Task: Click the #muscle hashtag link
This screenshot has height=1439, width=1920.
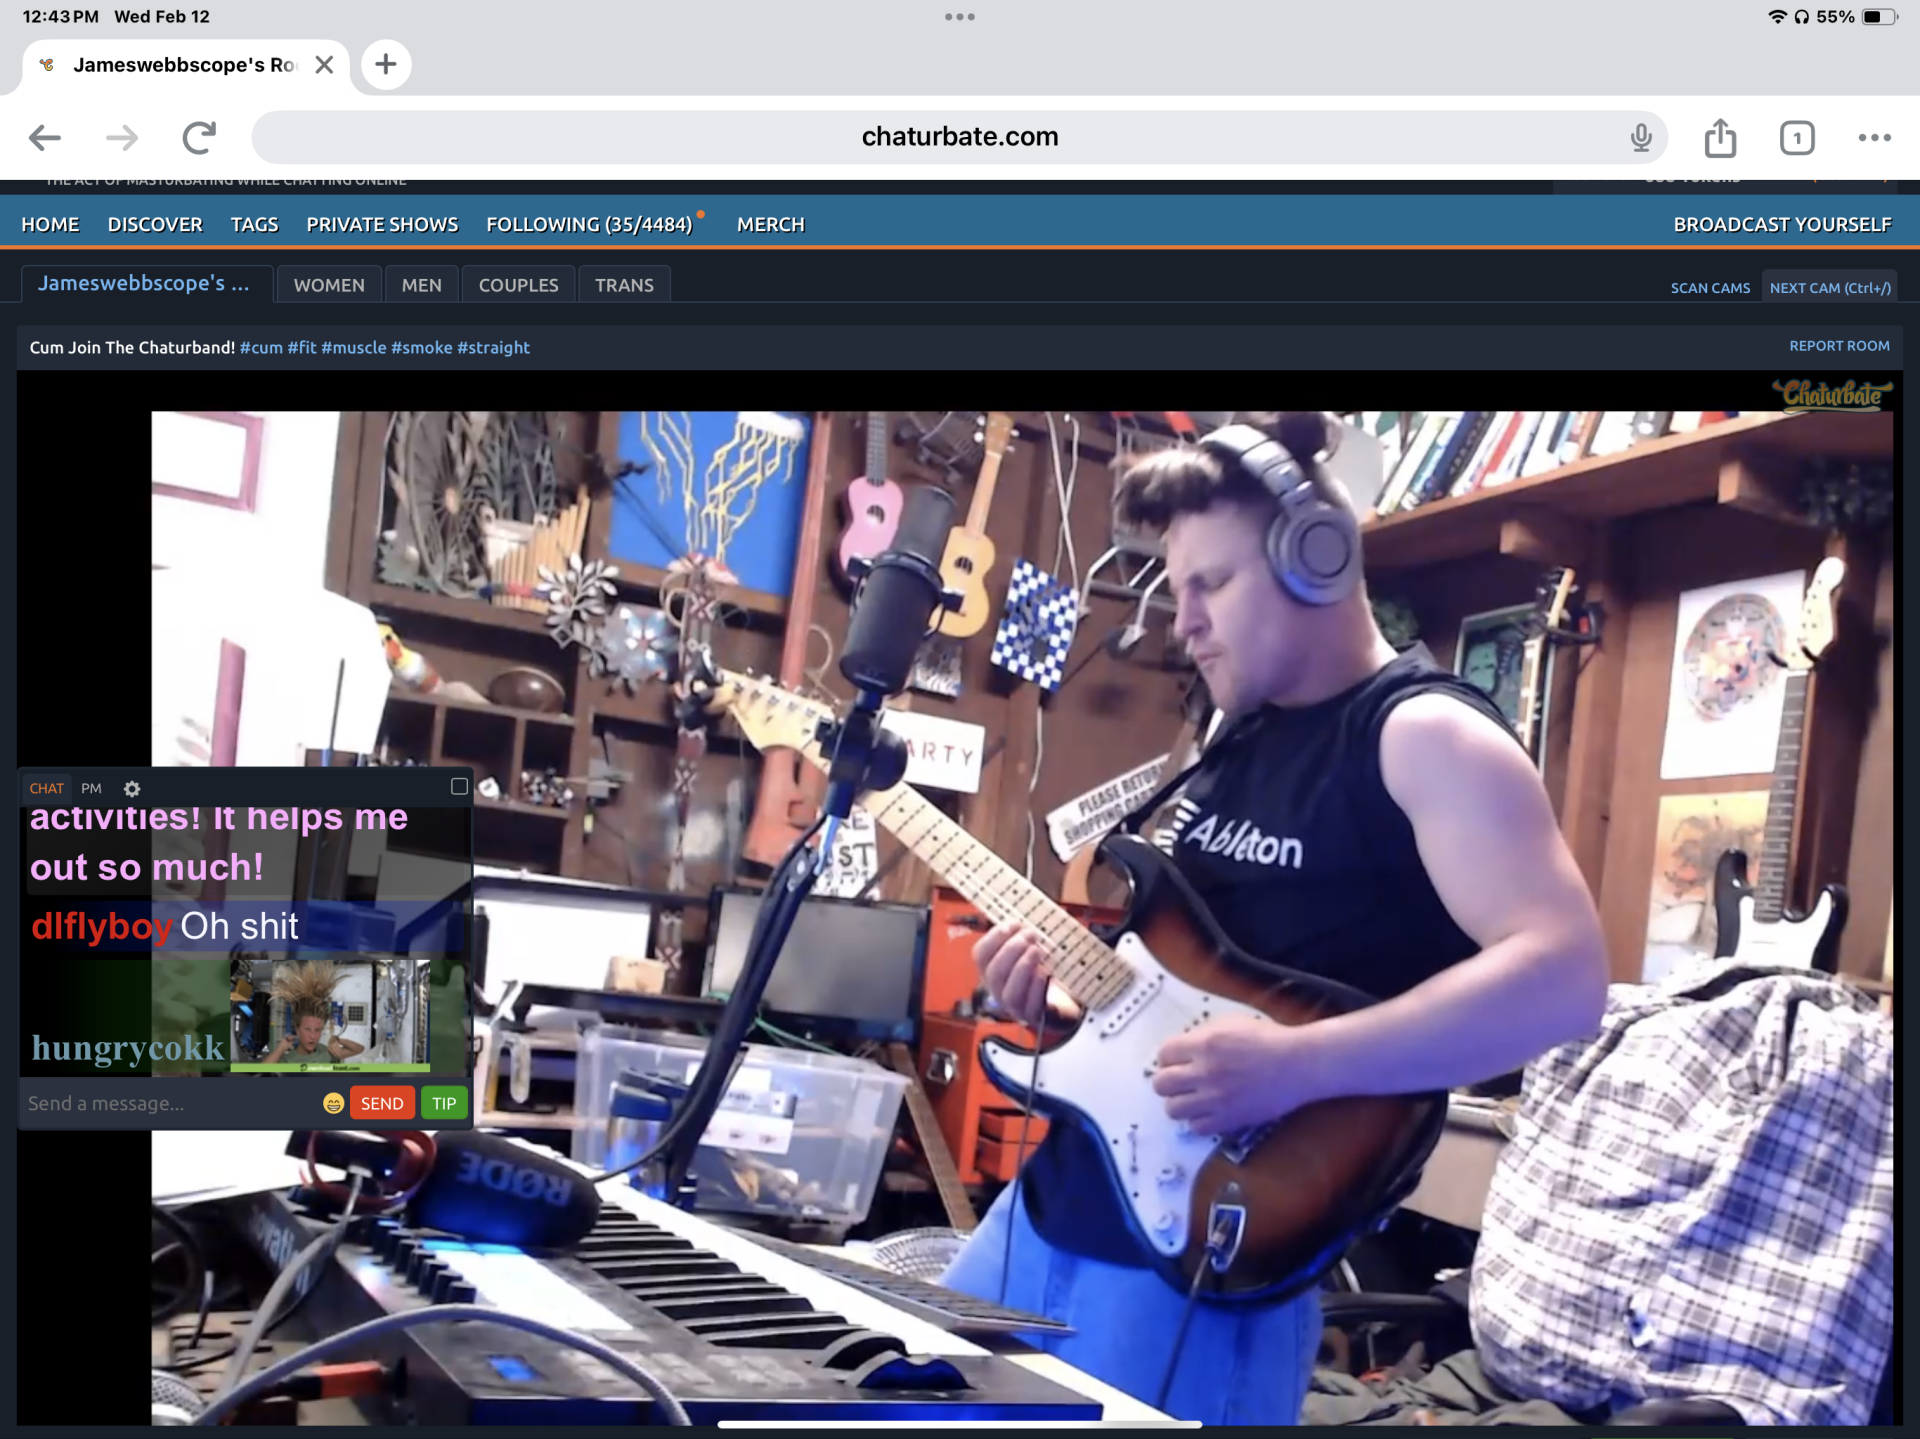Action: point(353,347)
